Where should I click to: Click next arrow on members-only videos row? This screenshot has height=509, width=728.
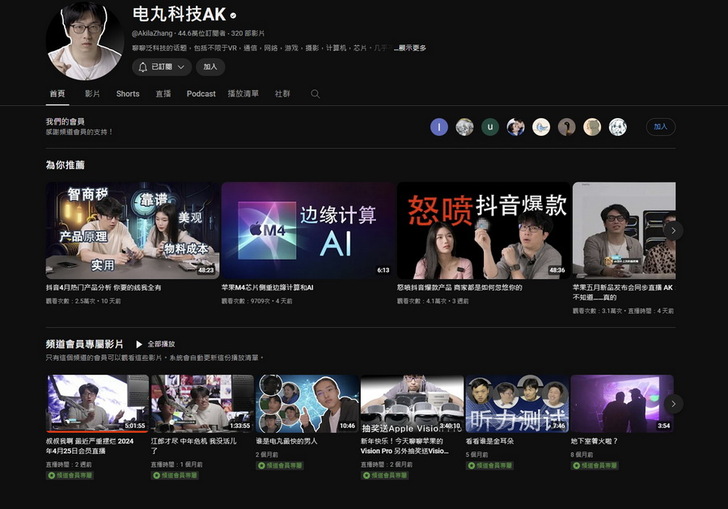[673, 404]
